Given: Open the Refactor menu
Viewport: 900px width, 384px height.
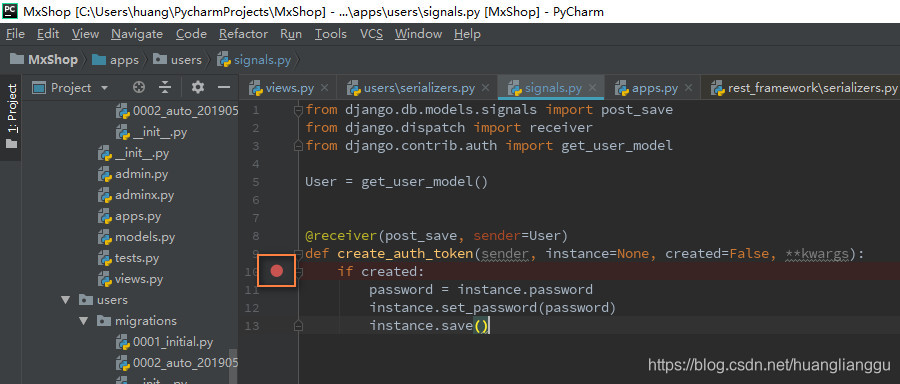Looking at the screenshot, I should point(243,34).
